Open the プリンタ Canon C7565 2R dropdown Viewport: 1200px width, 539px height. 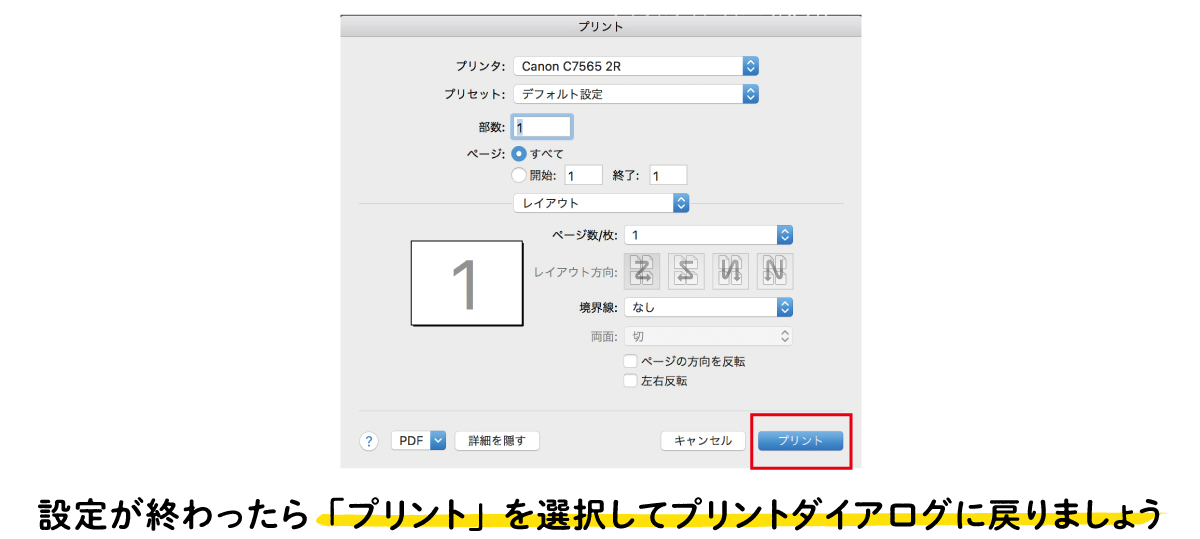[636, 66]
